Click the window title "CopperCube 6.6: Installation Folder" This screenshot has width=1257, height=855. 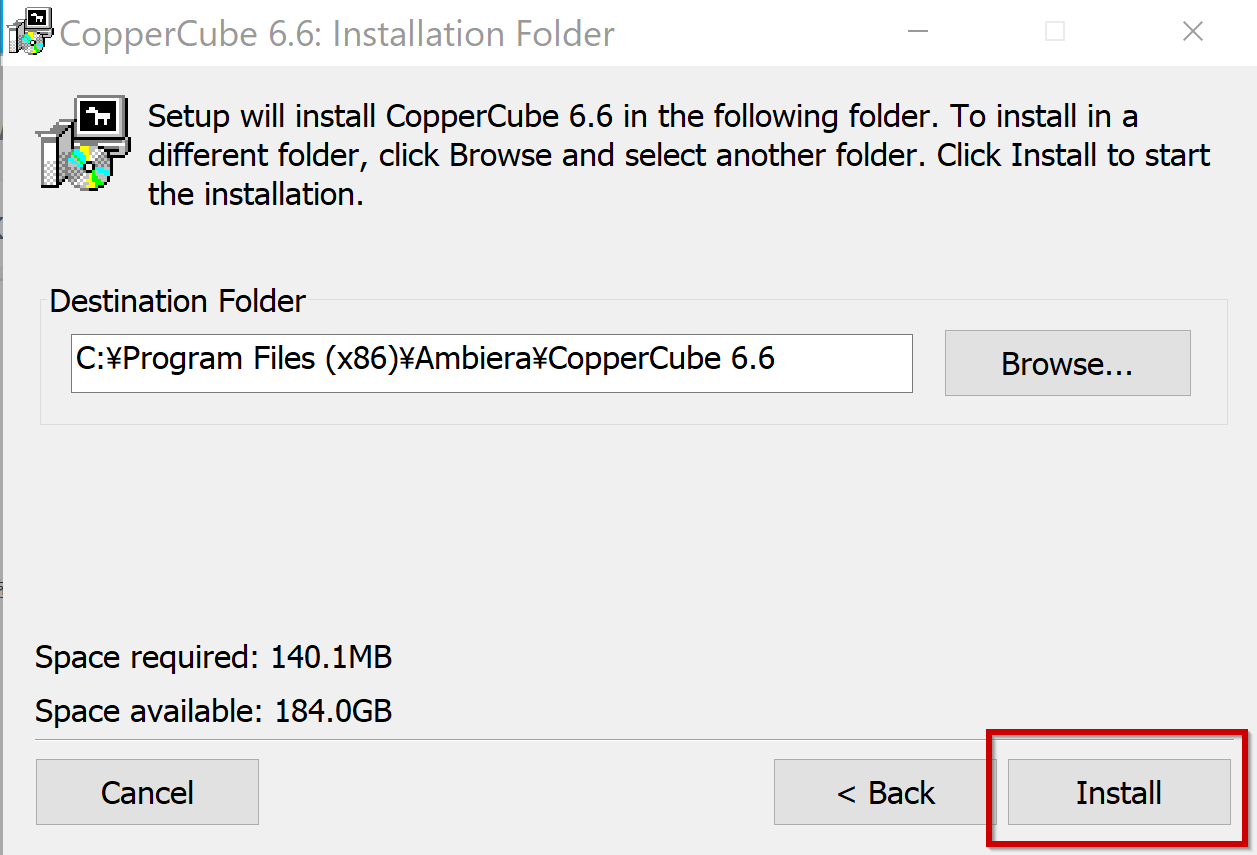coord(337,34)
